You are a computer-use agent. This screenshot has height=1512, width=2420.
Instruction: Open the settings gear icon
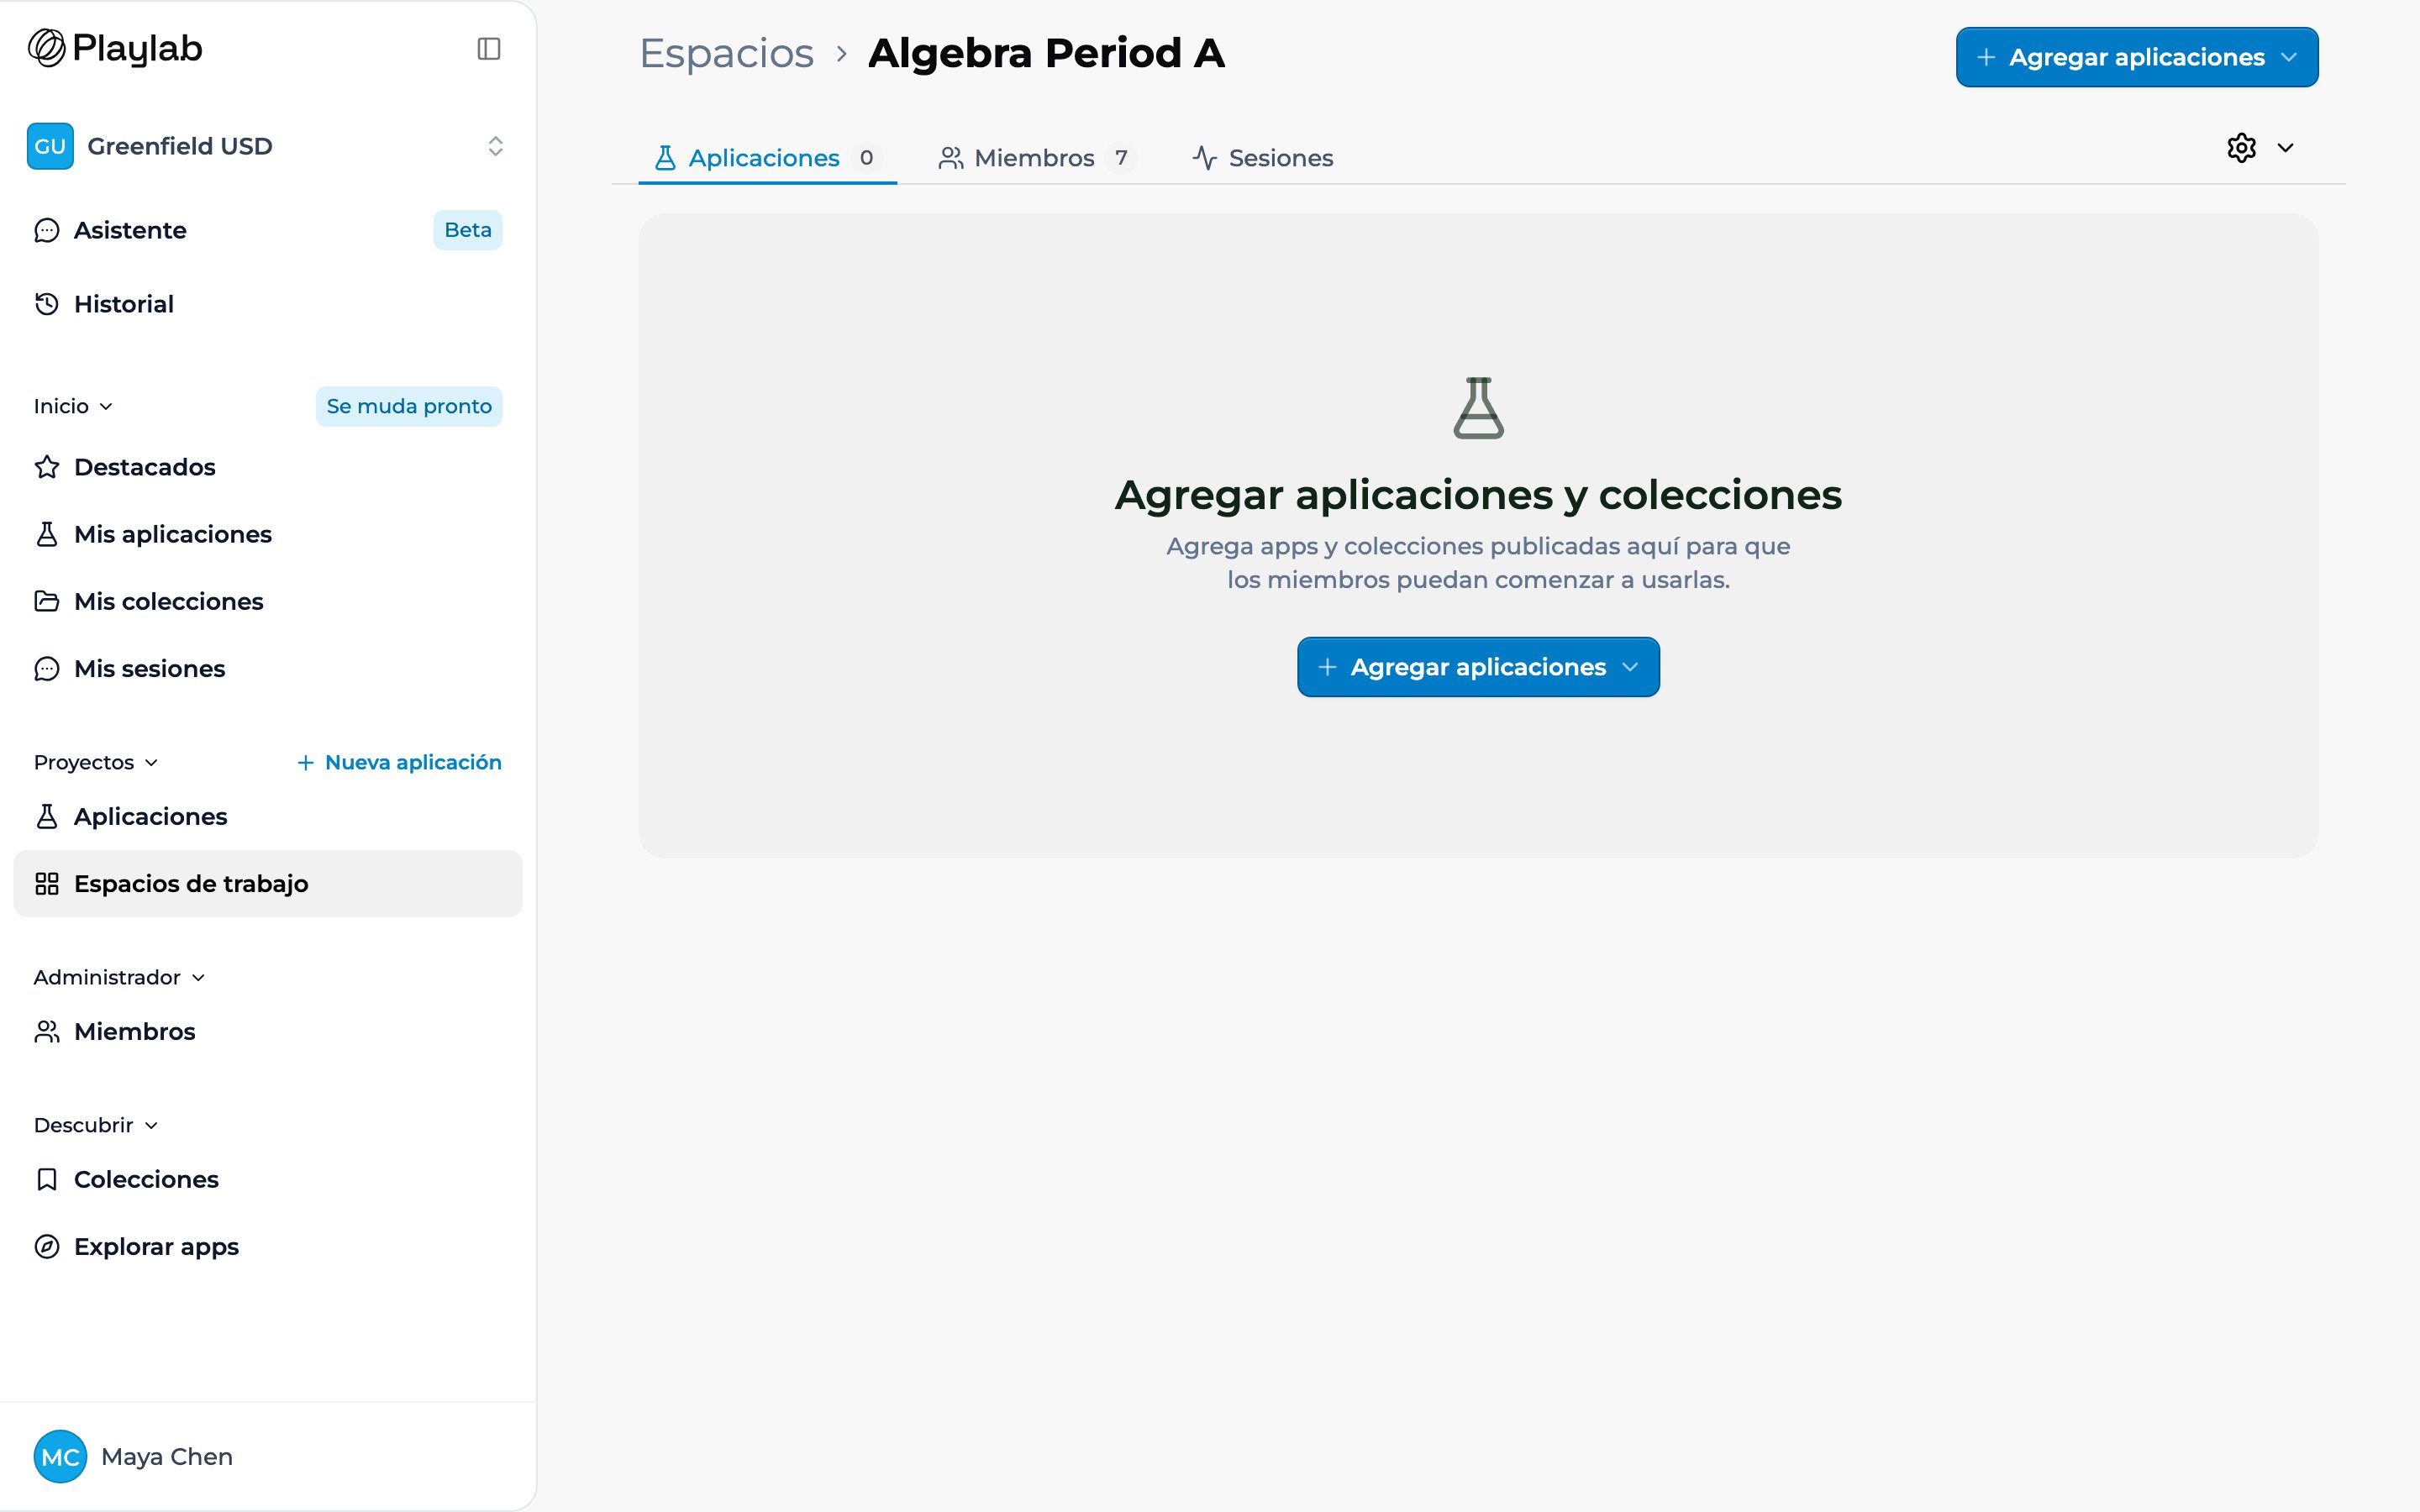click(2241, 148)
